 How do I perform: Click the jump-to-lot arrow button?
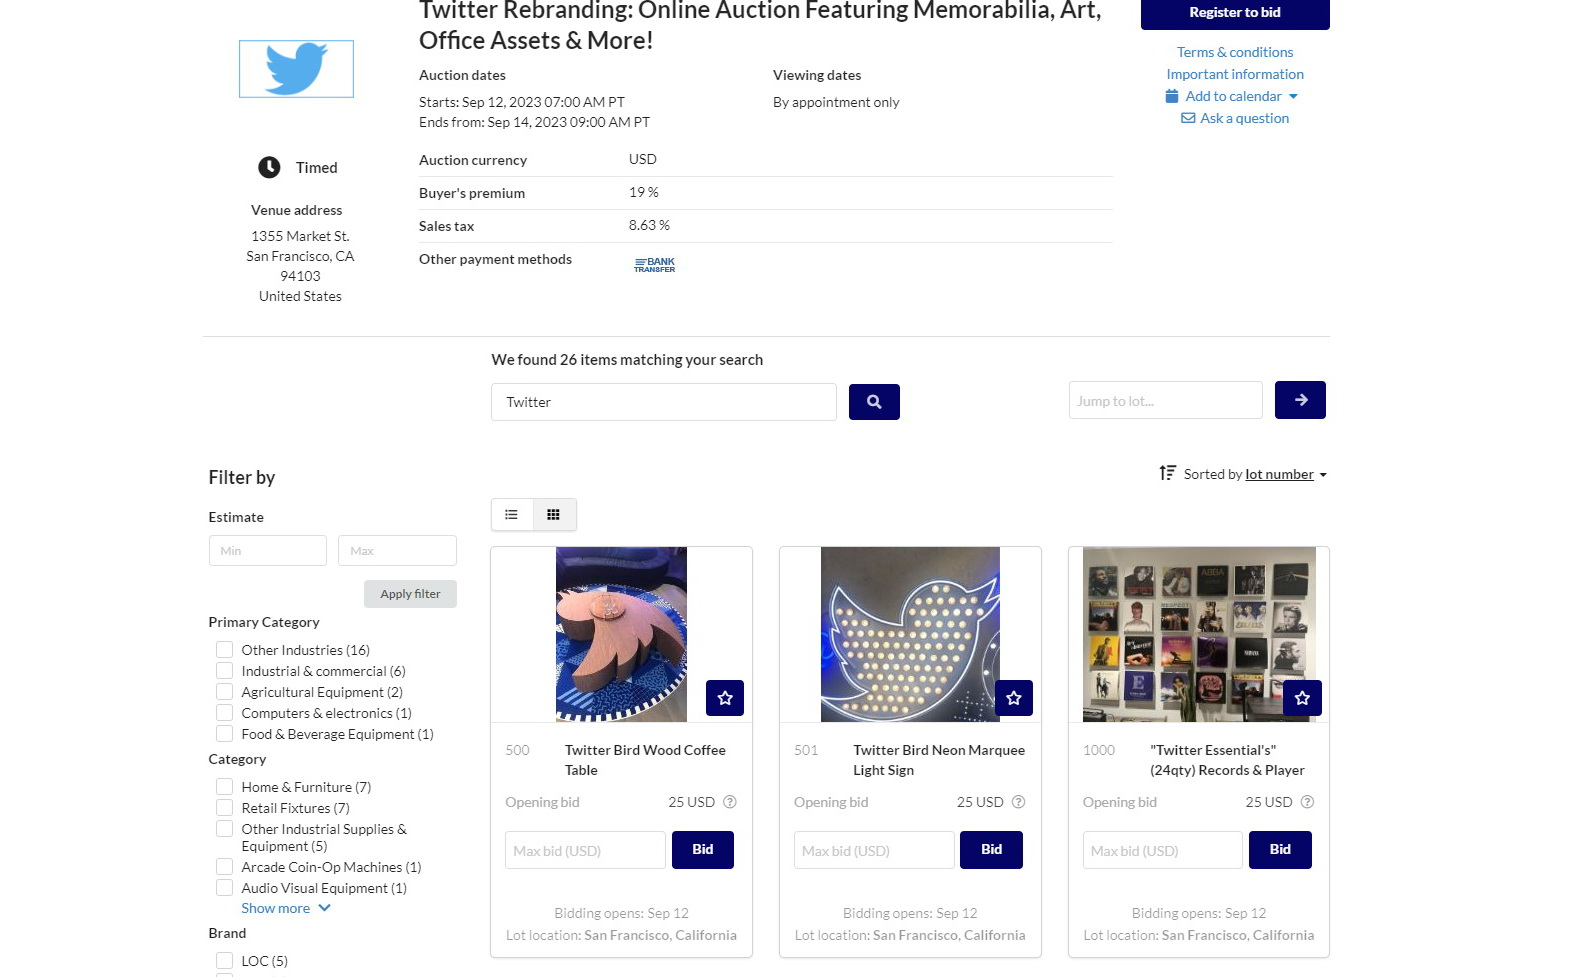pos(1300,400)
